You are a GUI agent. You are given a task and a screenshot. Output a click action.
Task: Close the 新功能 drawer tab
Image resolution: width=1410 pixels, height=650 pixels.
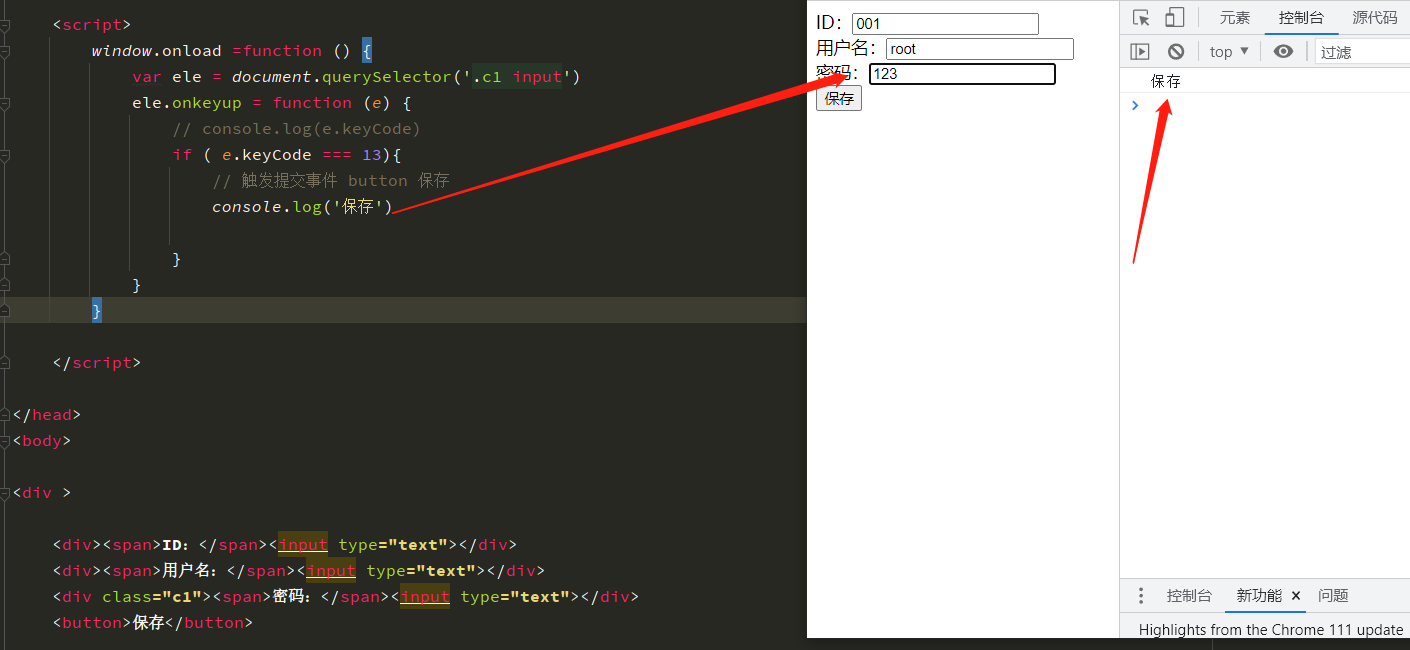(1296, 596)
